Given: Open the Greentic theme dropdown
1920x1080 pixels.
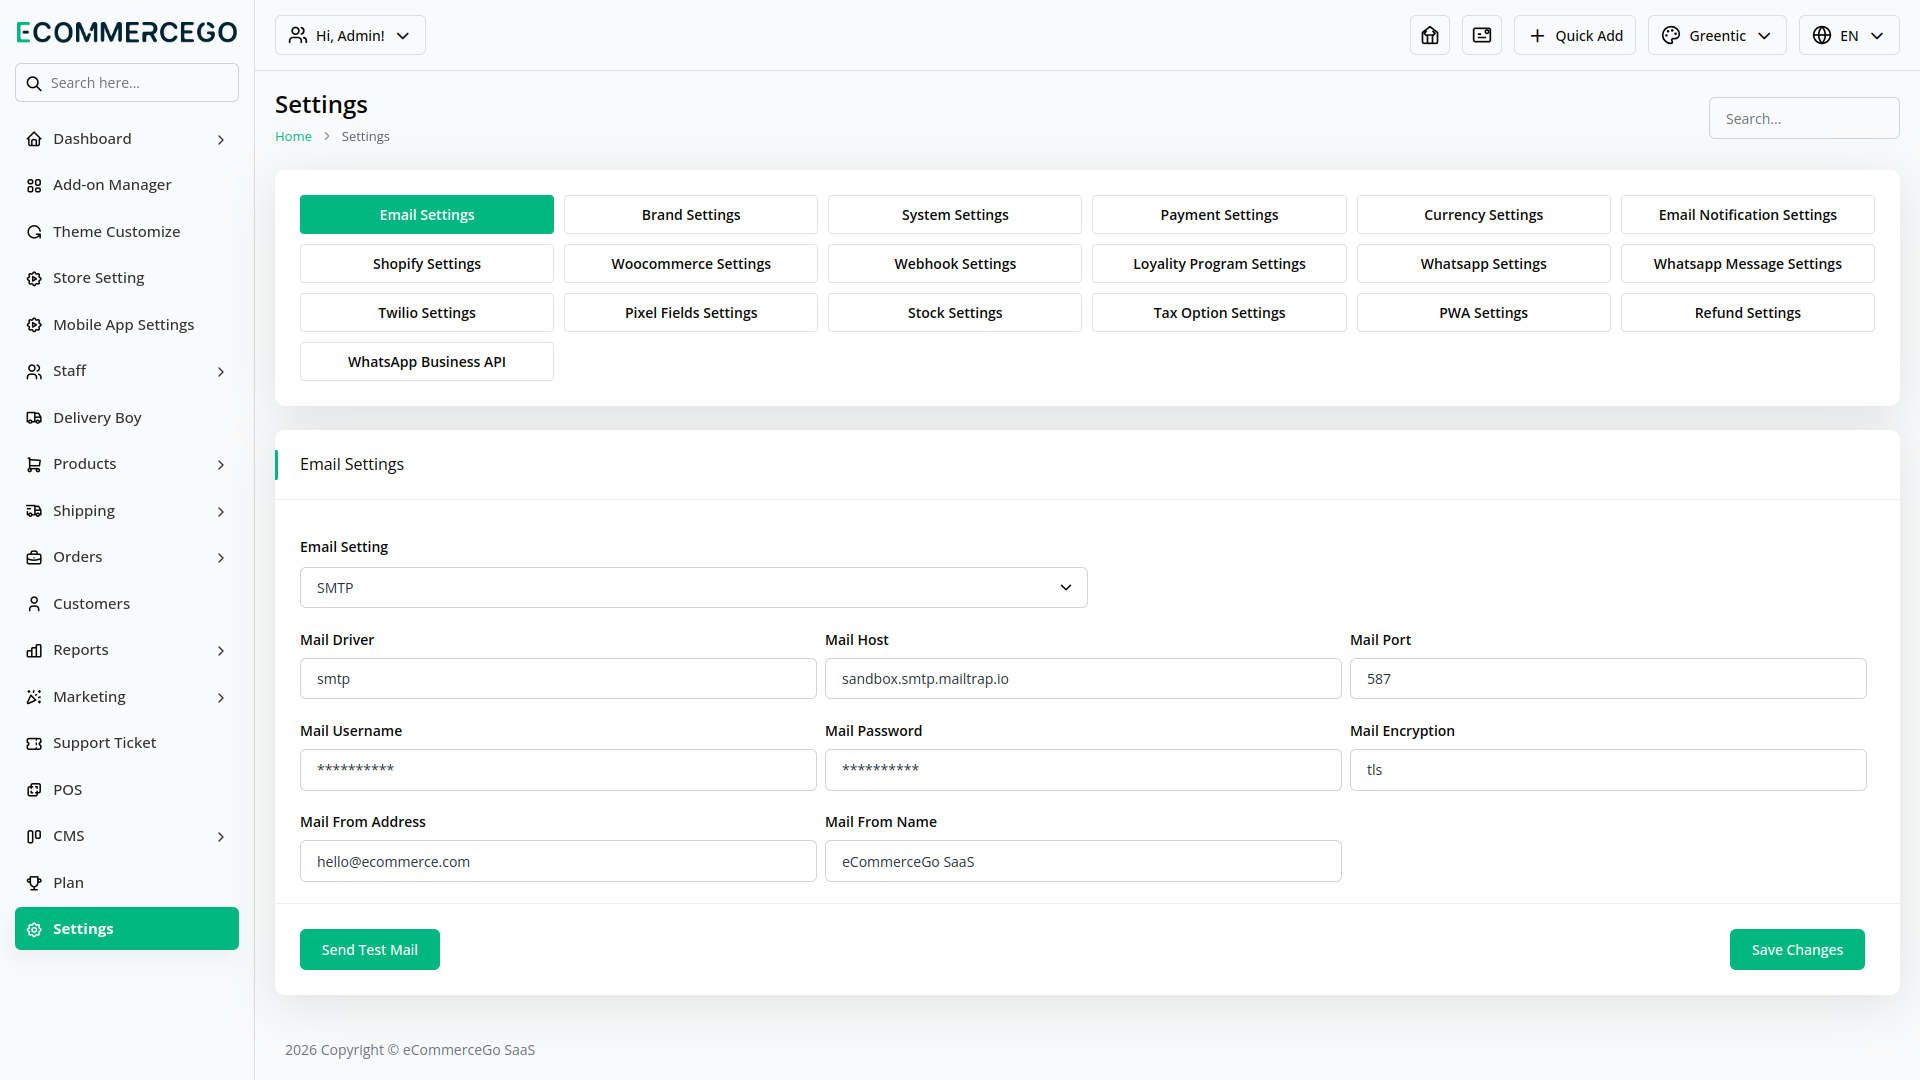Looking at the screenshot, I should coord(1716,36).
